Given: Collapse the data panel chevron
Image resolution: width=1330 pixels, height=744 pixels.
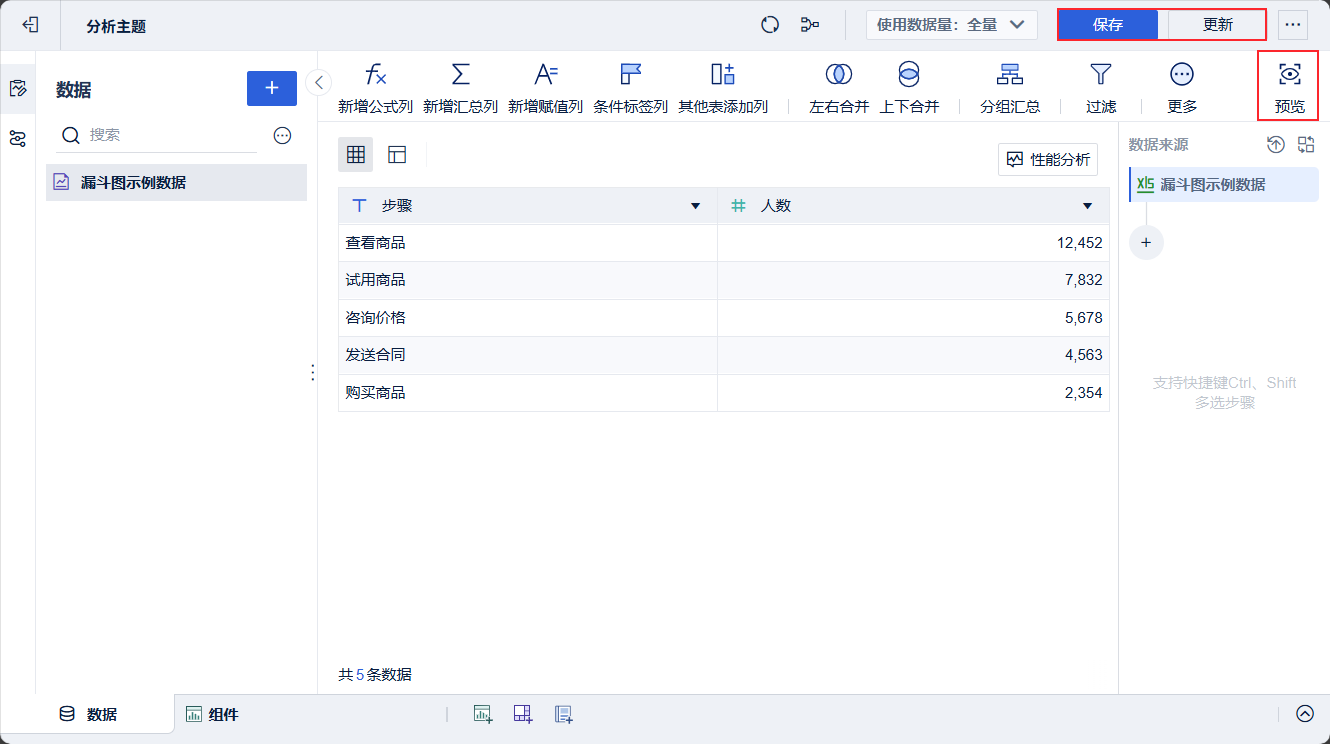Looking at the screenshot, I should pos(318,82).
